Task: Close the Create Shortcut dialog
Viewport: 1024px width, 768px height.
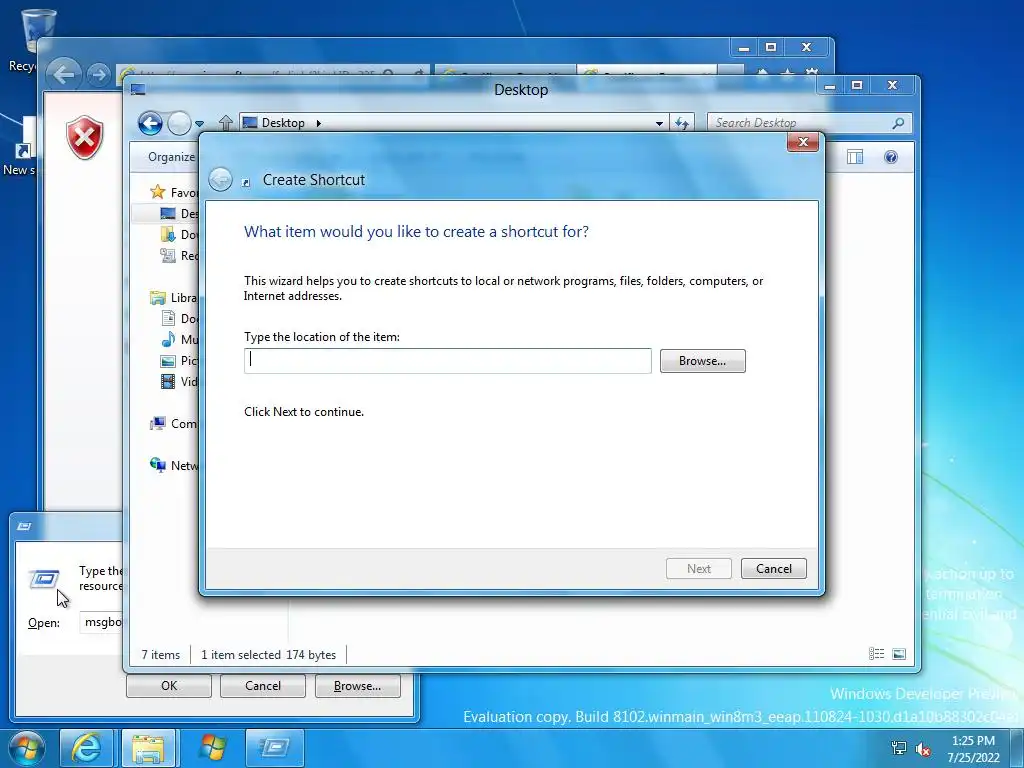Action: tap(803, 142)
